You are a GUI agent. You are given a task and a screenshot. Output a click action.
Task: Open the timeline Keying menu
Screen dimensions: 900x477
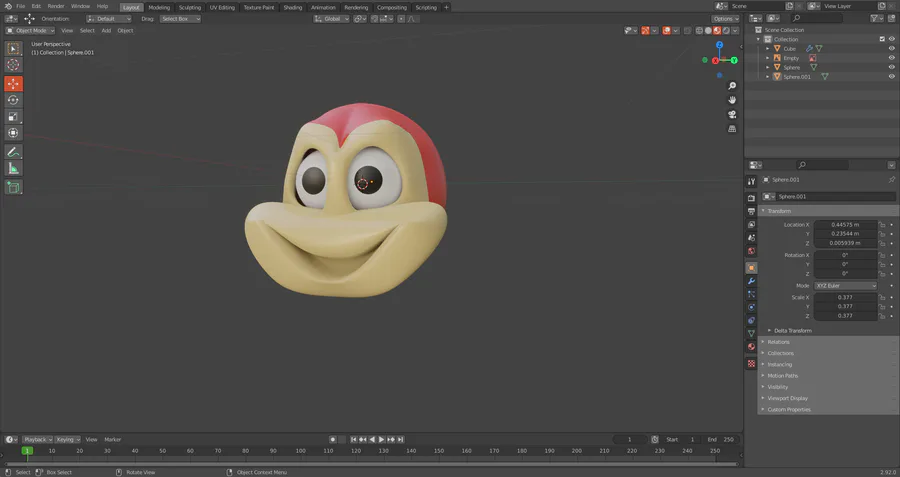point(68,440)
